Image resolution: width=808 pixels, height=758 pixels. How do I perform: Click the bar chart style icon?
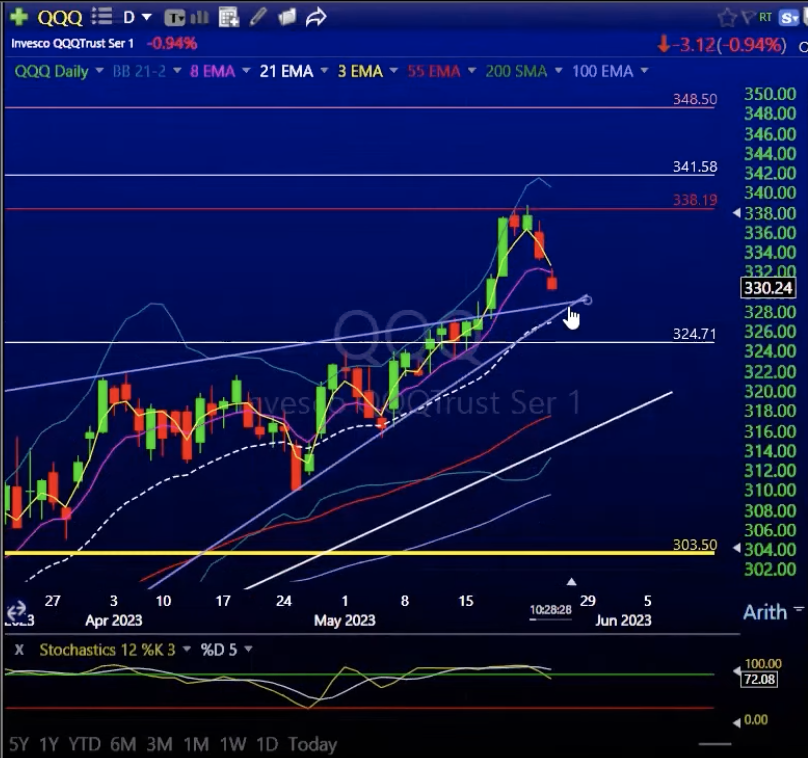click(199, 18)
